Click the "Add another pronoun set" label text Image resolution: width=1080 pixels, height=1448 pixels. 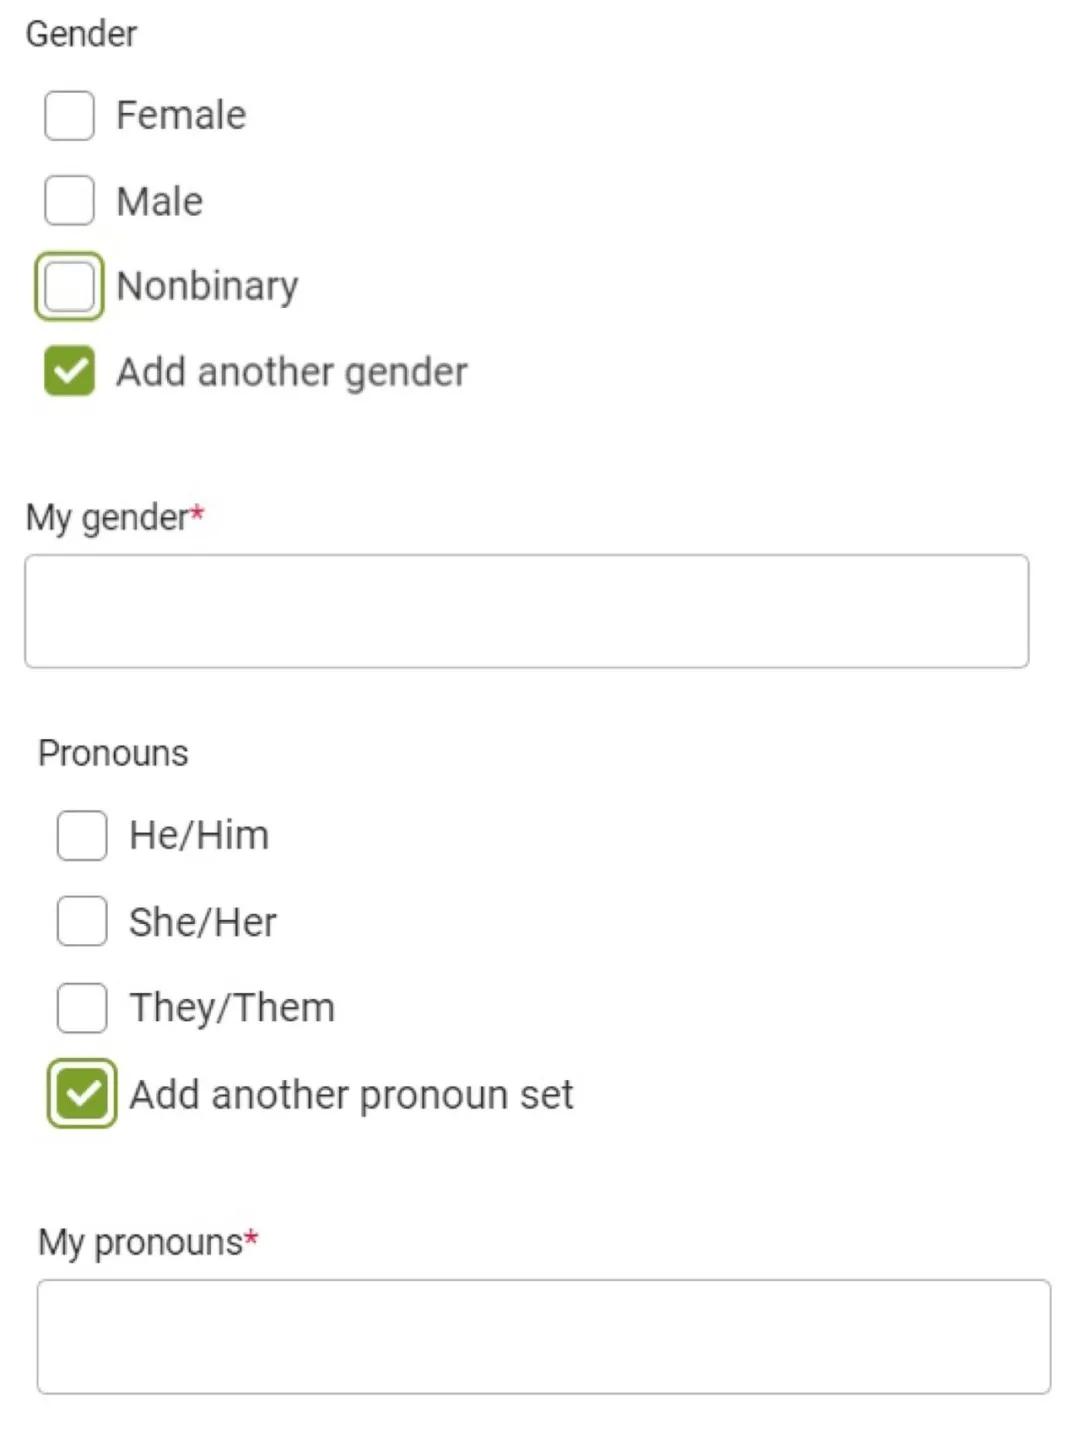click(351, 1095)
